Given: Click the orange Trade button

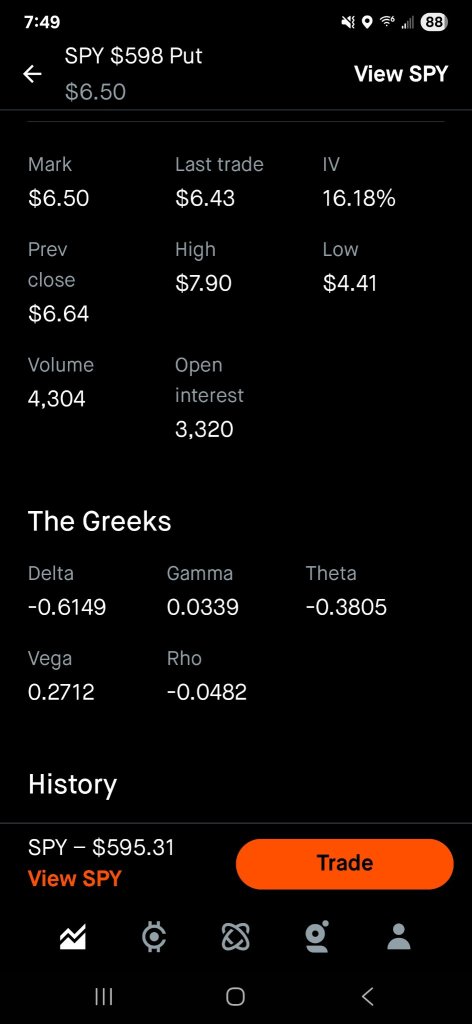Looking at the screenshot, I should tap(345, 863).
